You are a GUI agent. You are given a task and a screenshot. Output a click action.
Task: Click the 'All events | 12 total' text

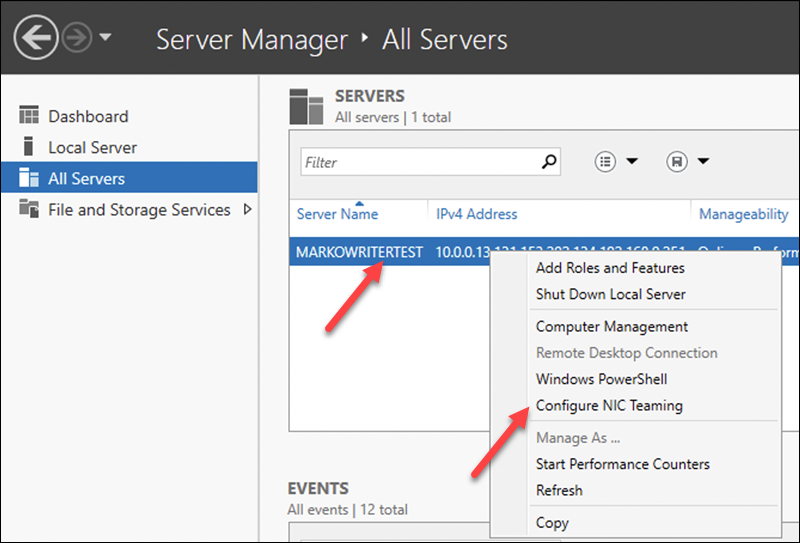[x=347, y=509]
